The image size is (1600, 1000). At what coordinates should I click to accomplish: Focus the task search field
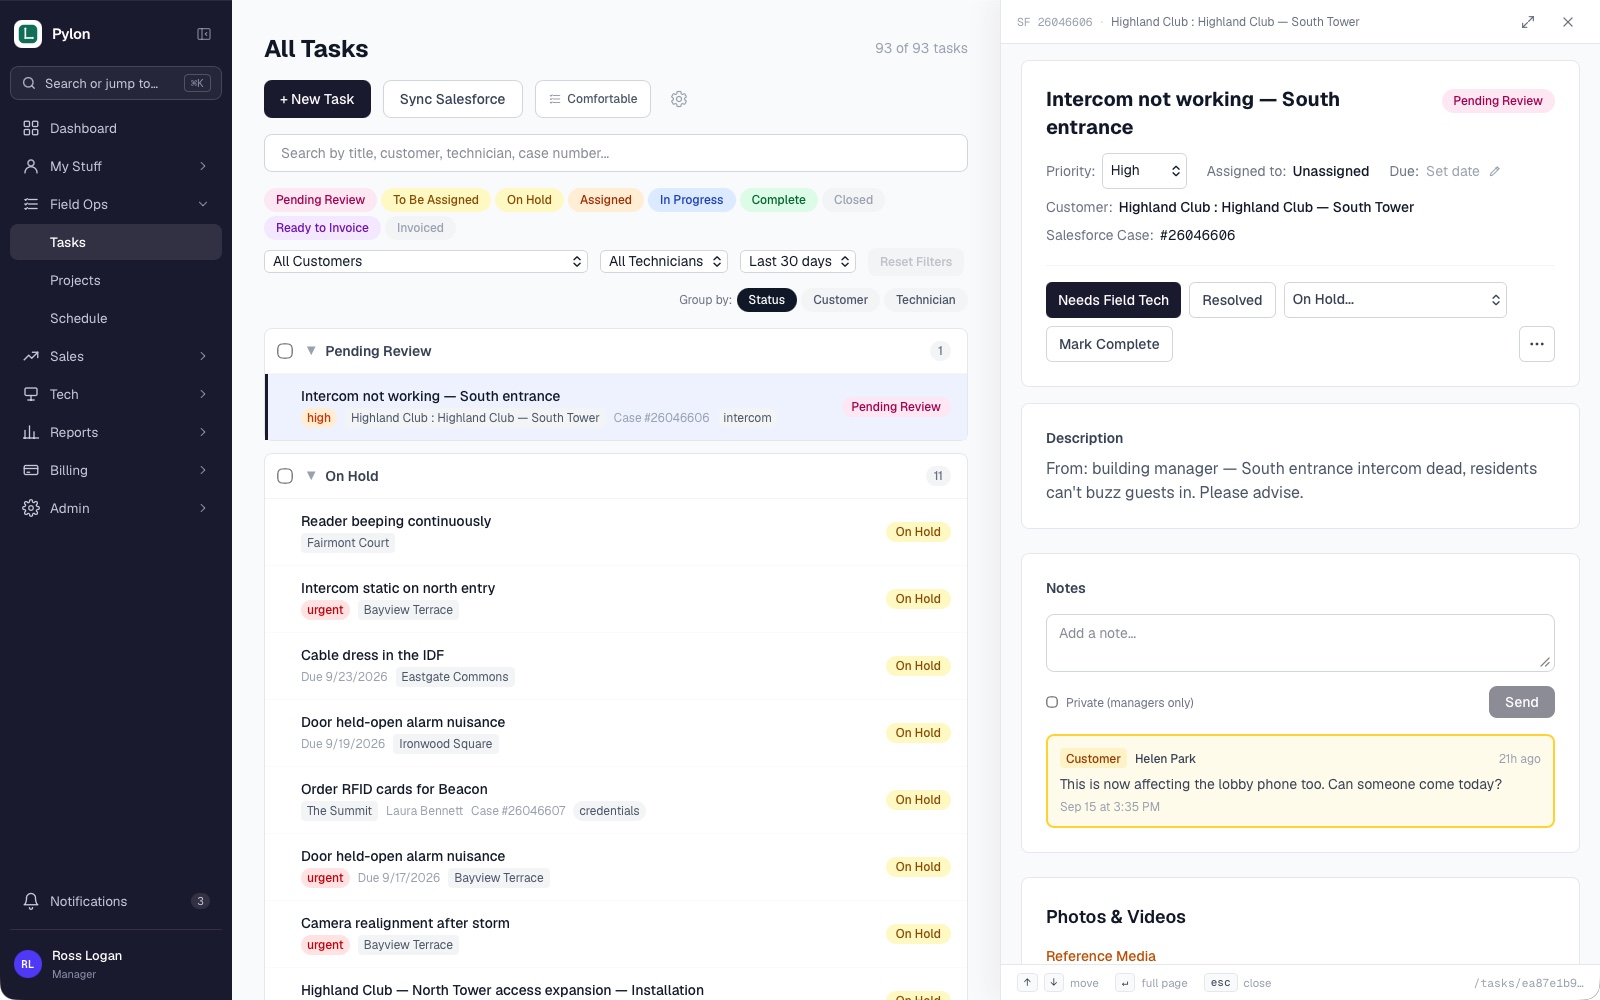pyautogui.click(x=616, y=153)
